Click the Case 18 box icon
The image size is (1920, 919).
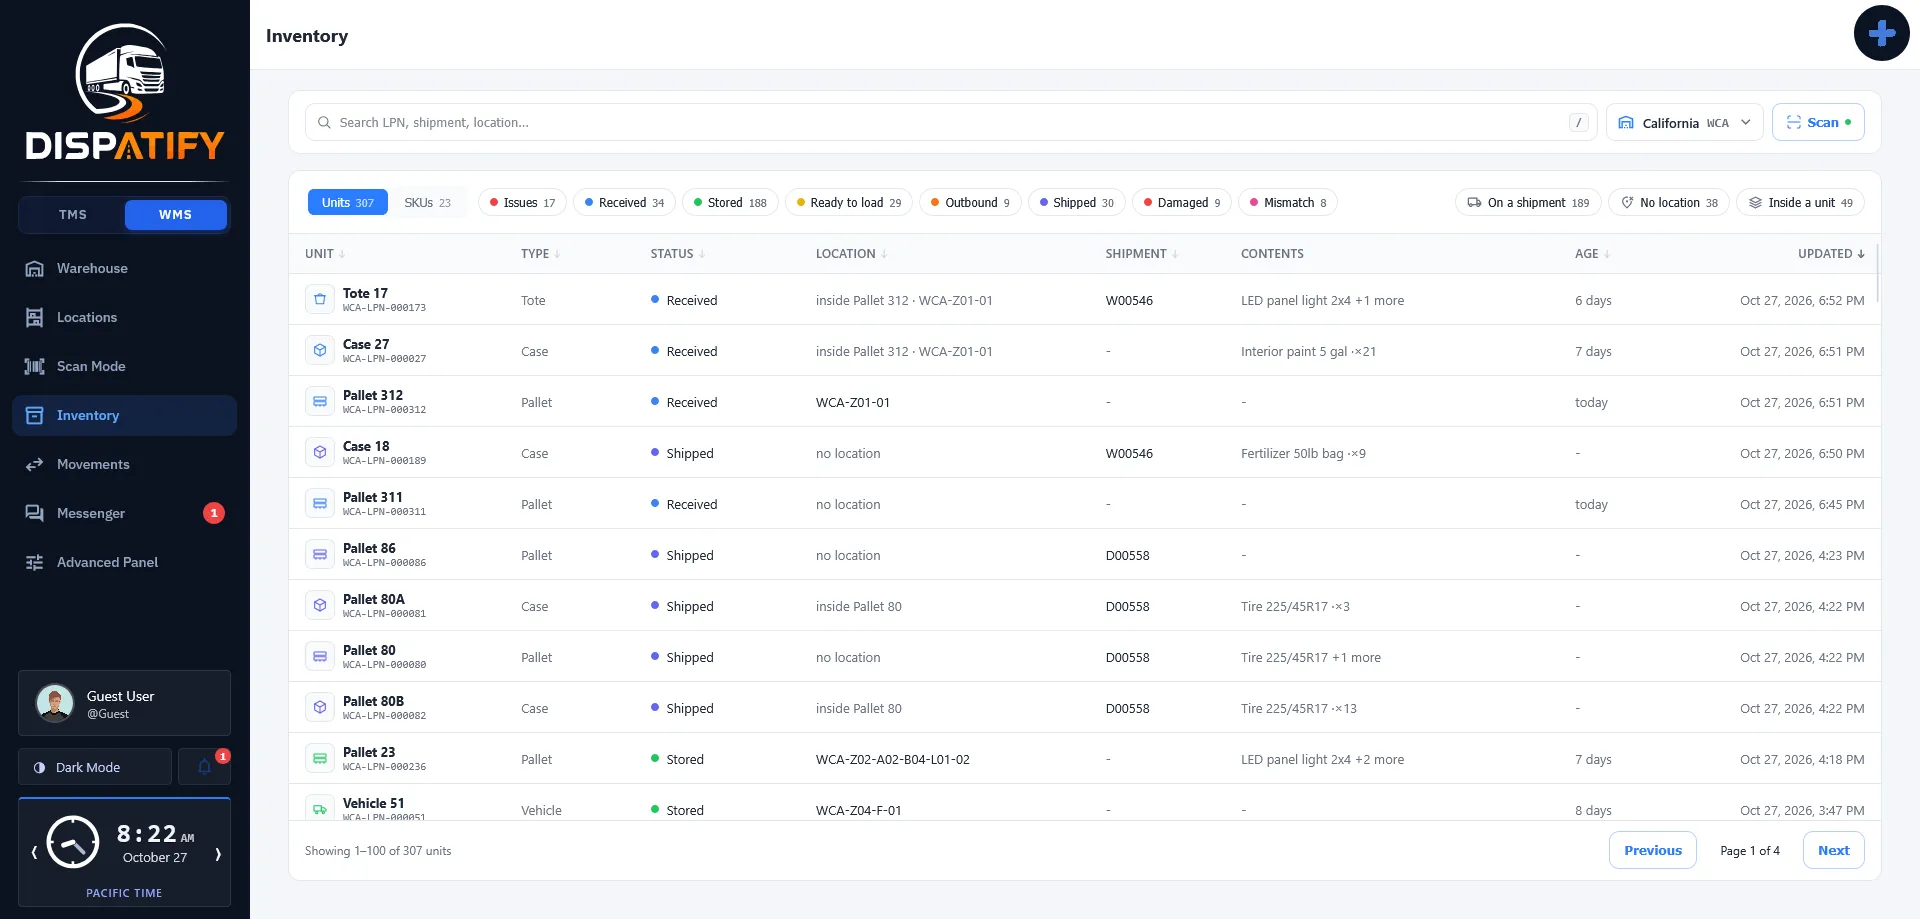(x=320, y=452)
